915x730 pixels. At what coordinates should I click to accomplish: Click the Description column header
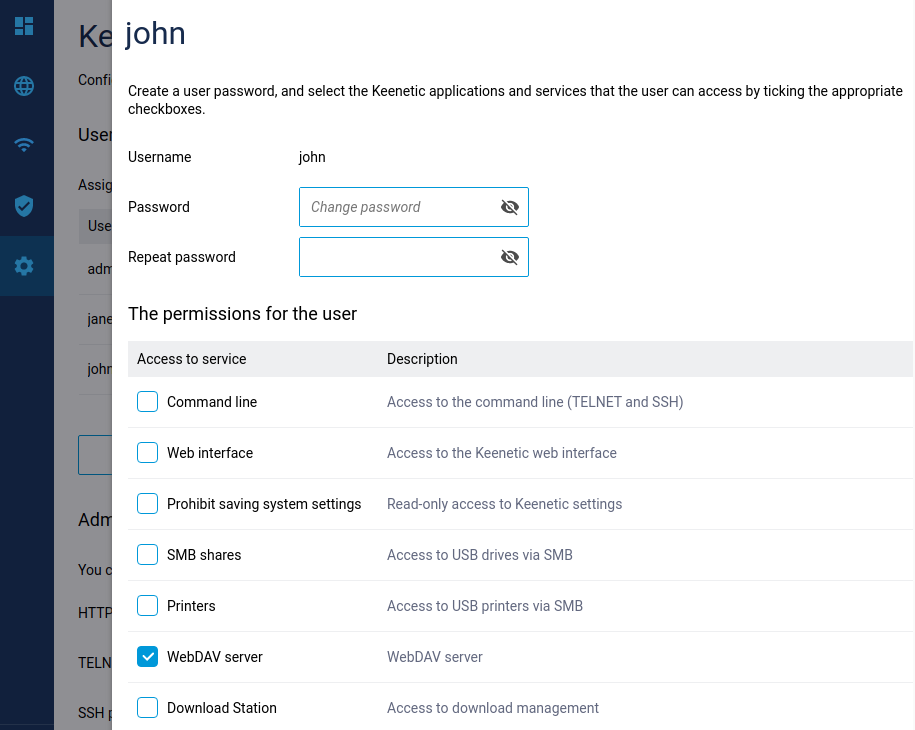pyautogui.click(x=422, y=359)
